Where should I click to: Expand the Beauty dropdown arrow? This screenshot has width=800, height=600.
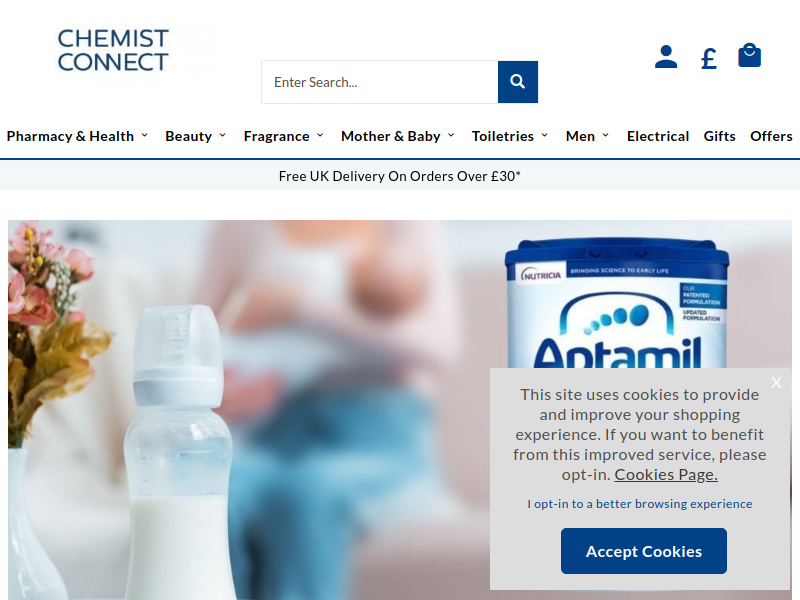pyautogui.click(x=222, y=135)
